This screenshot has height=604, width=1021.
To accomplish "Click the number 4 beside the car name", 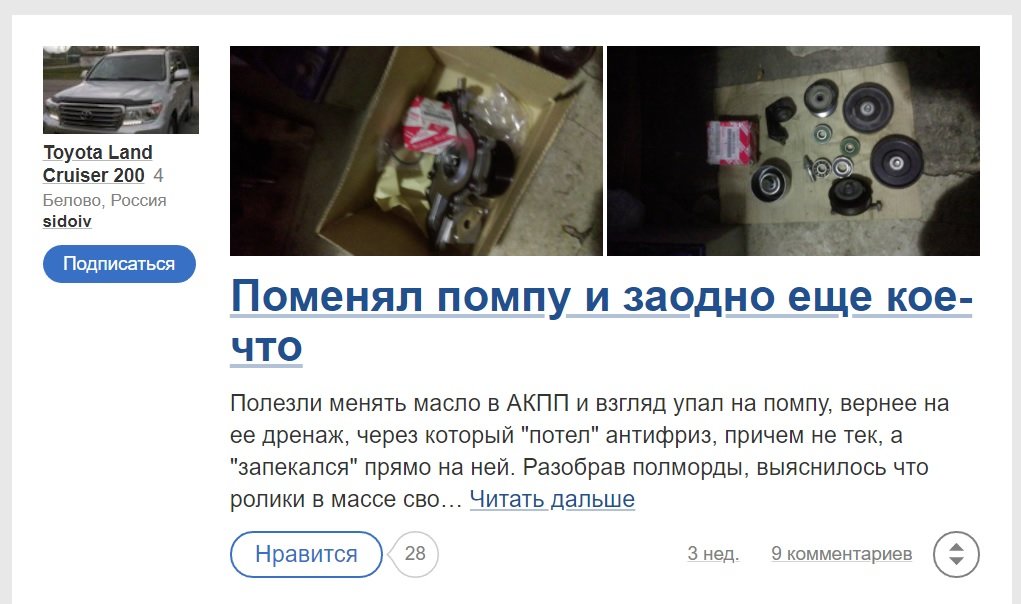I will (158, 175).
